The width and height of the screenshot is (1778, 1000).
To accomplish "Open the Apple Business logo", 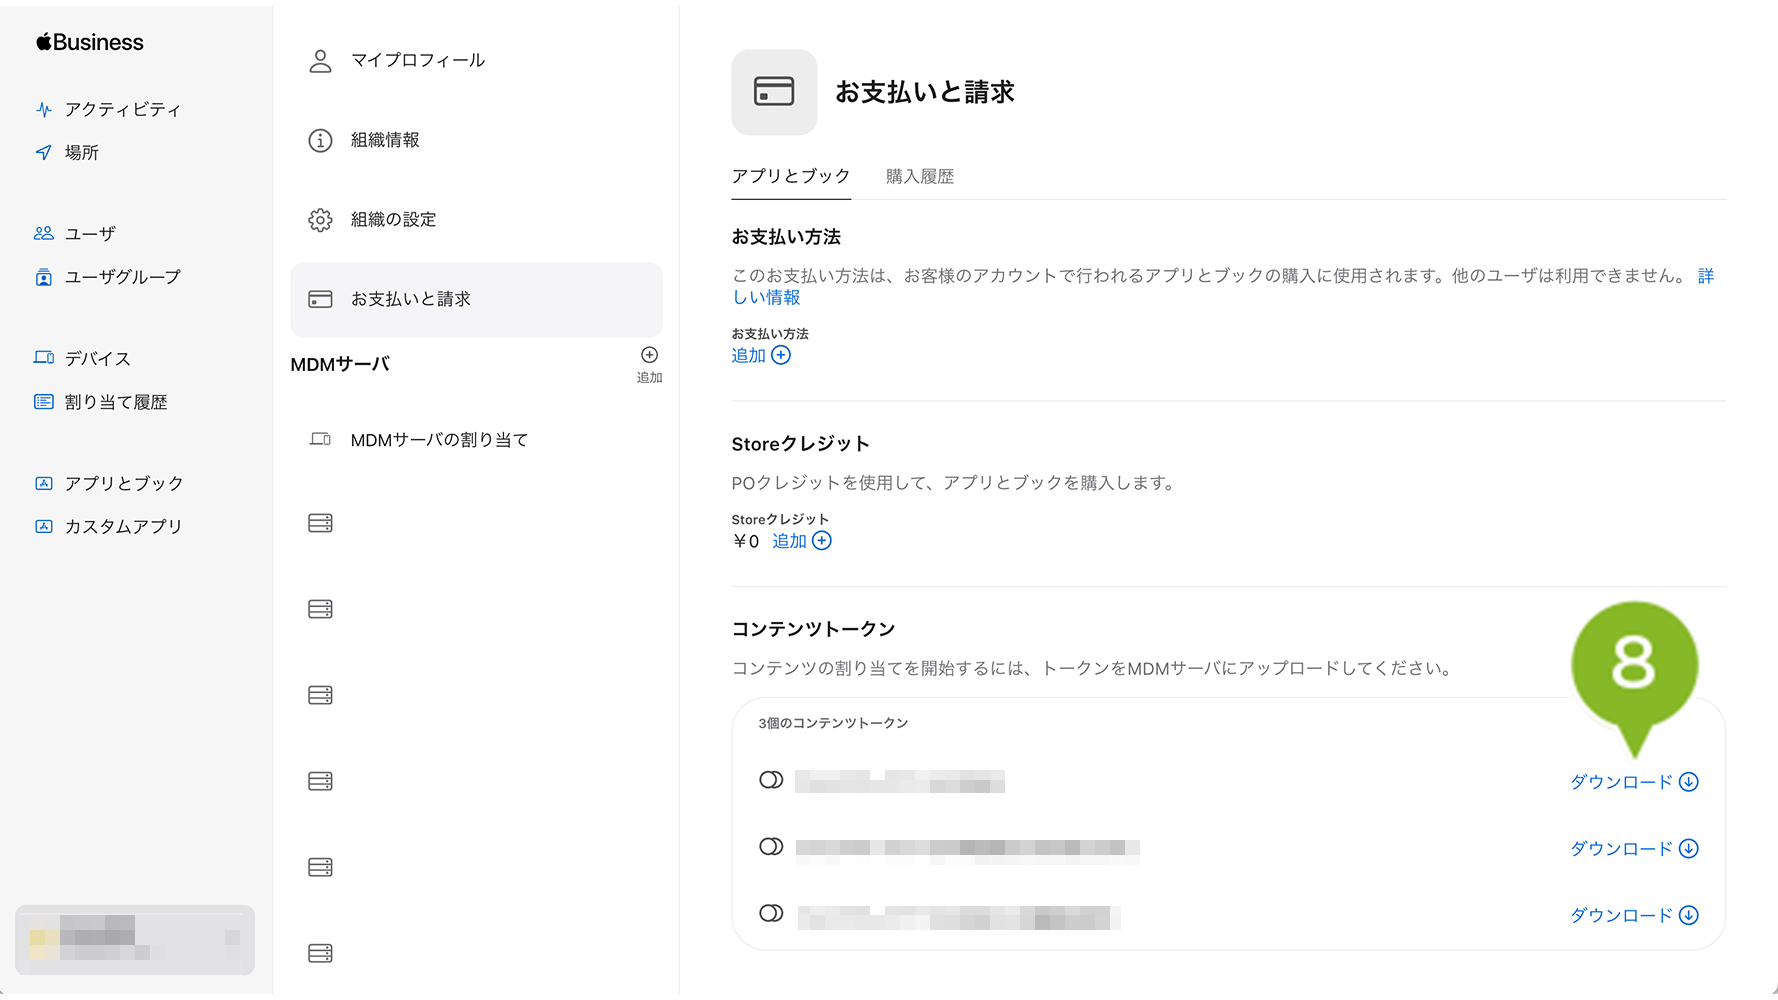I will [90, 42].
